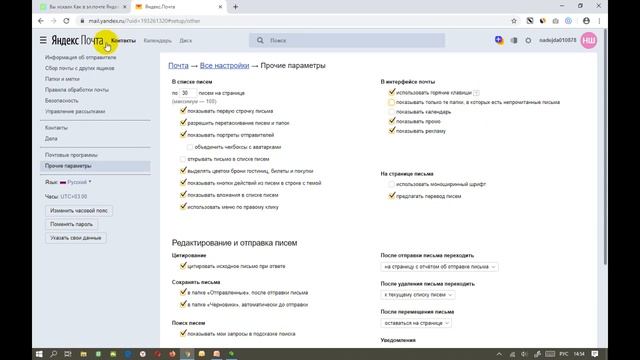Select Безопасность in settings sidebar
The width and height of the screenshot is (640, 360).
62,100
